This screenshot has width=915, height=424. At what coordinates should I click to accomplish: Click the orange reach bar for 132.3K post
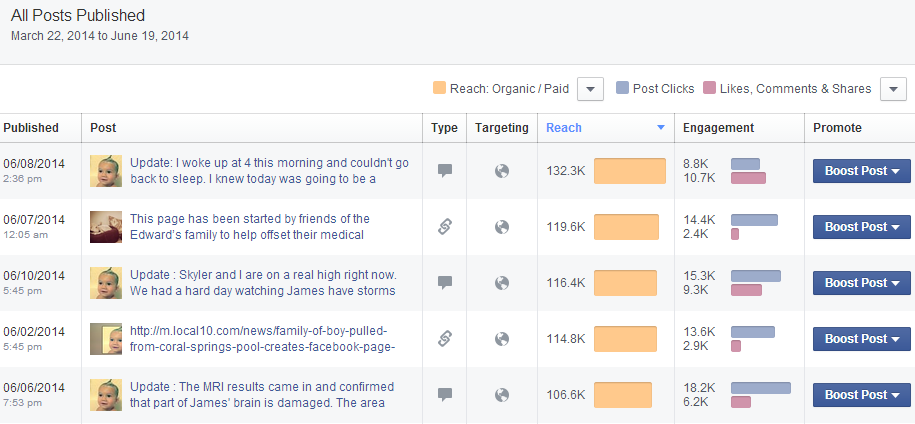pos(629,171)
